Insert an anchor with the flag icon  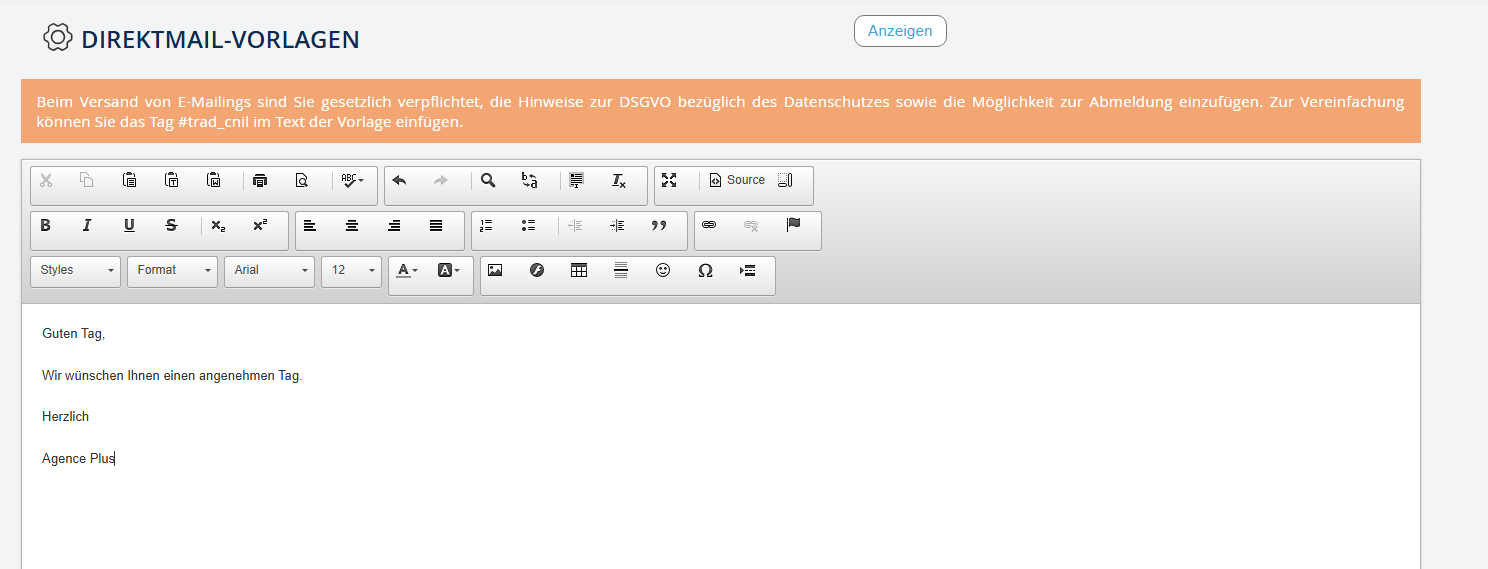(793, 226)
